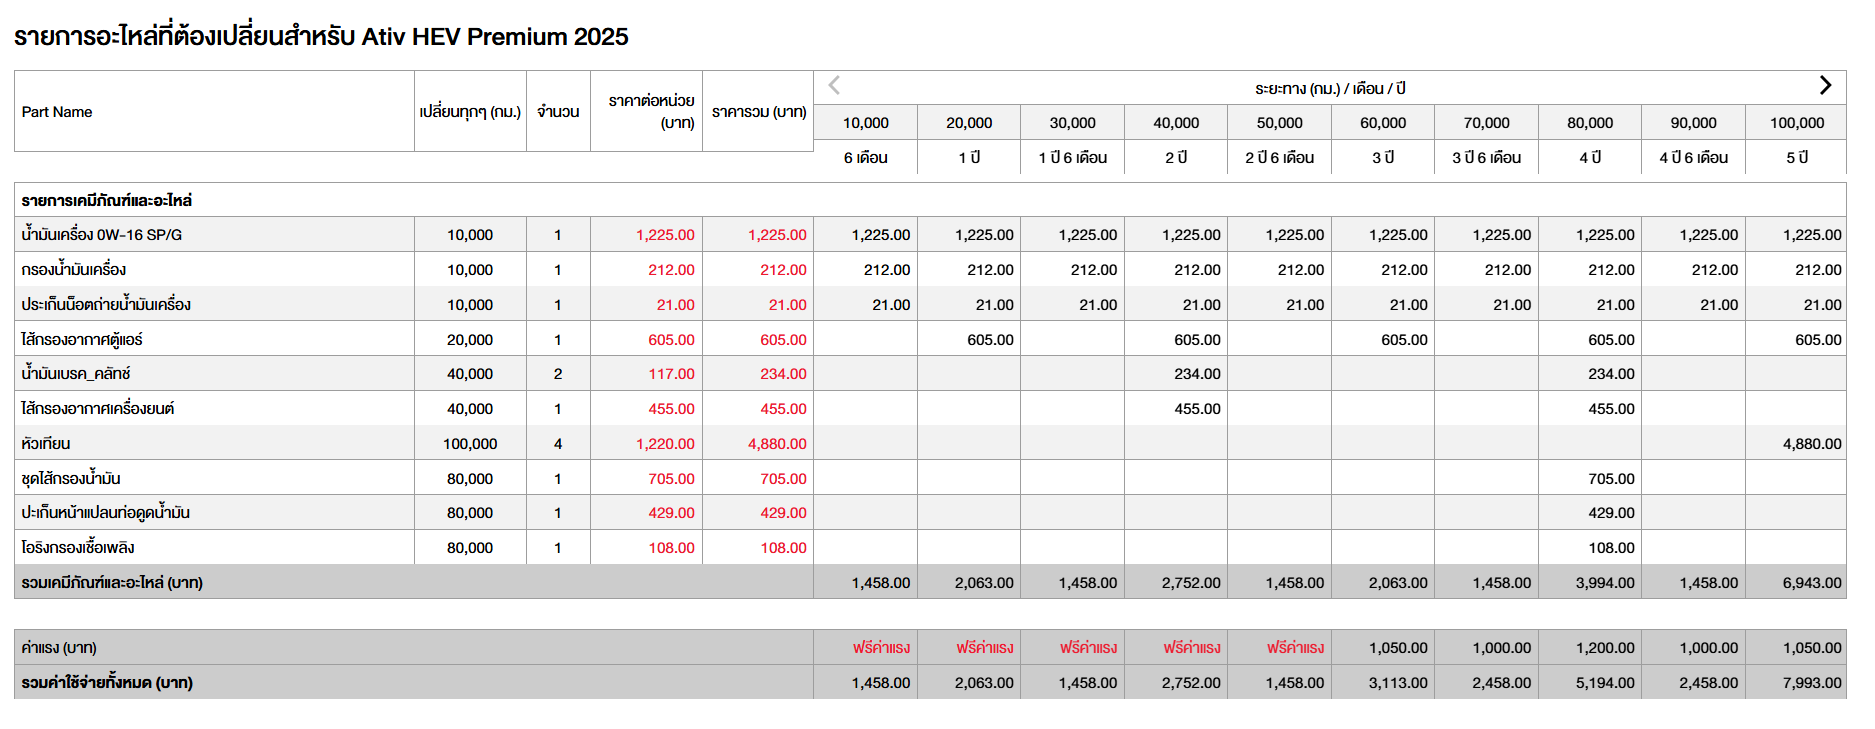Click the 117.00 unit price
The image size is (1875, 729).
click(x=671, y=374)
